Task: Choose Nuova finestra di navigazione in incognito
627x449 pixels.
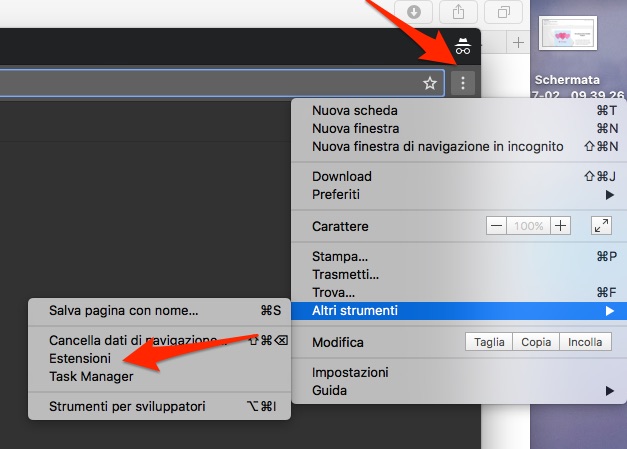Action: tap(437, 146)
